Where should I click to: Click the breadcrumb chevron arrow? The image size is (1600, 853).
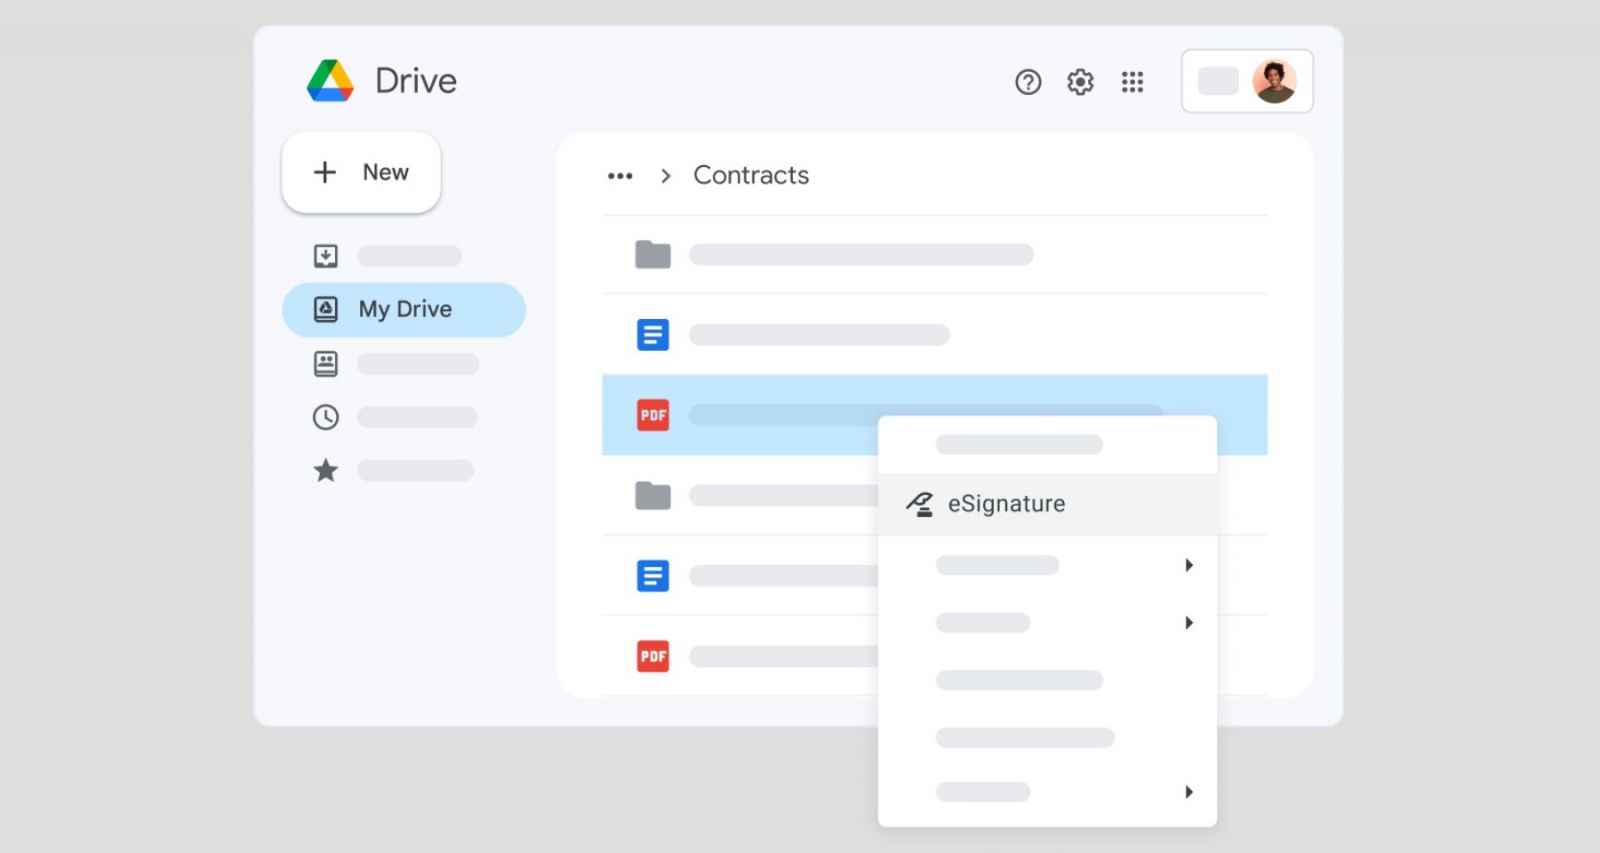[x=666, y=176]
